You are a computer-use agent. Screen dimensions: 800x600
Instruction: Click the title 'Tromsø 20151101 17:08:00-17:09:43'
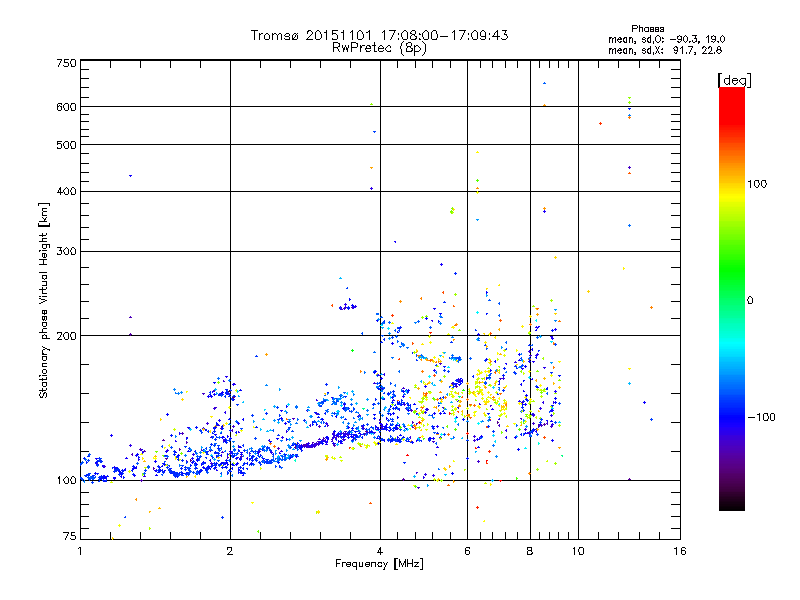379,35
